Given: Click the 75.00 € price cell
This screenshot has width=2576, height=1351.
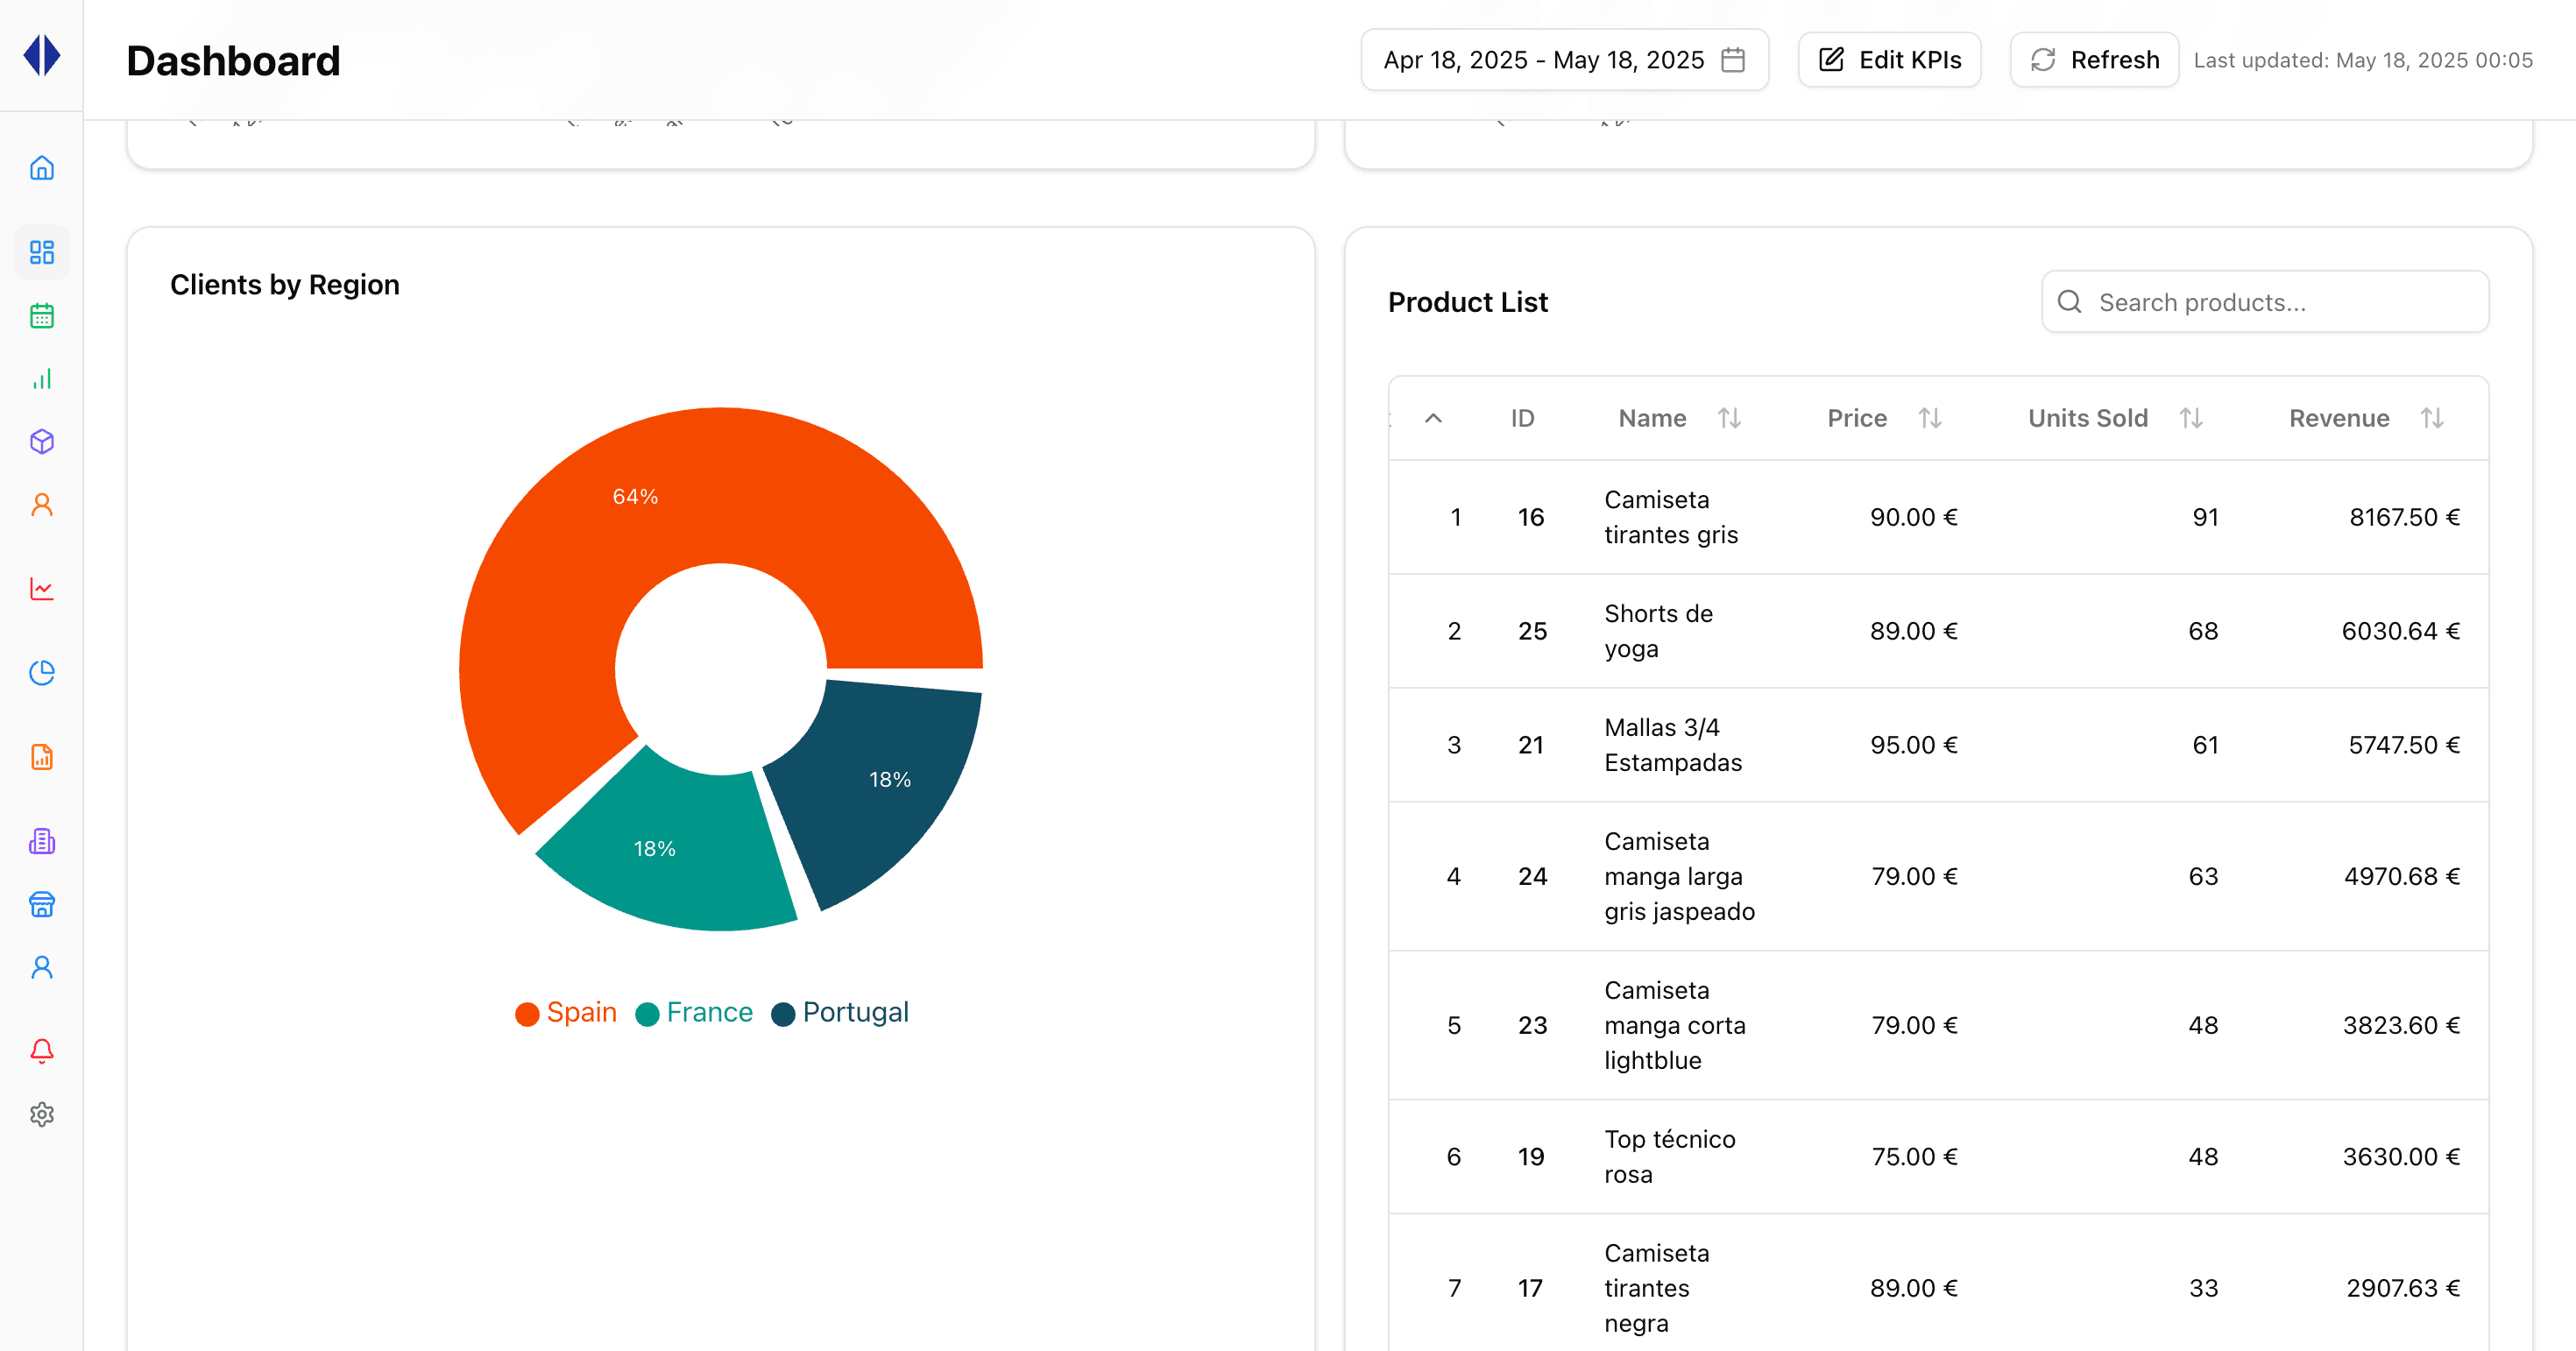Looking at the screenshot, I should pos(1914,1157).
